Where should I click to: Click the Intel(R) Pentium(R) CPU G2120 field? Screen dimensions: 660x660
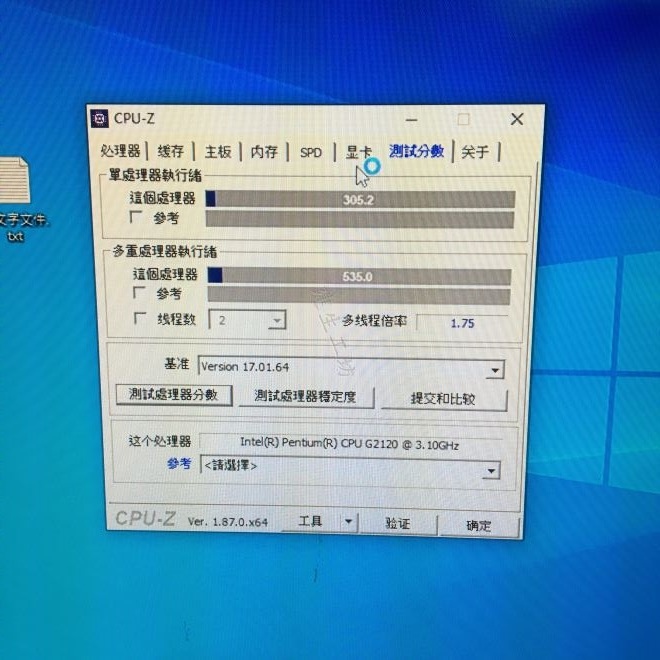point(351,444)
